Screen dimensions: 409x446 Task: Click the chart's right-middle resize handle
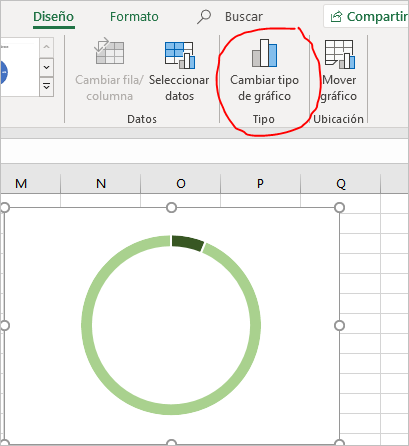click(x=339, y=325)
